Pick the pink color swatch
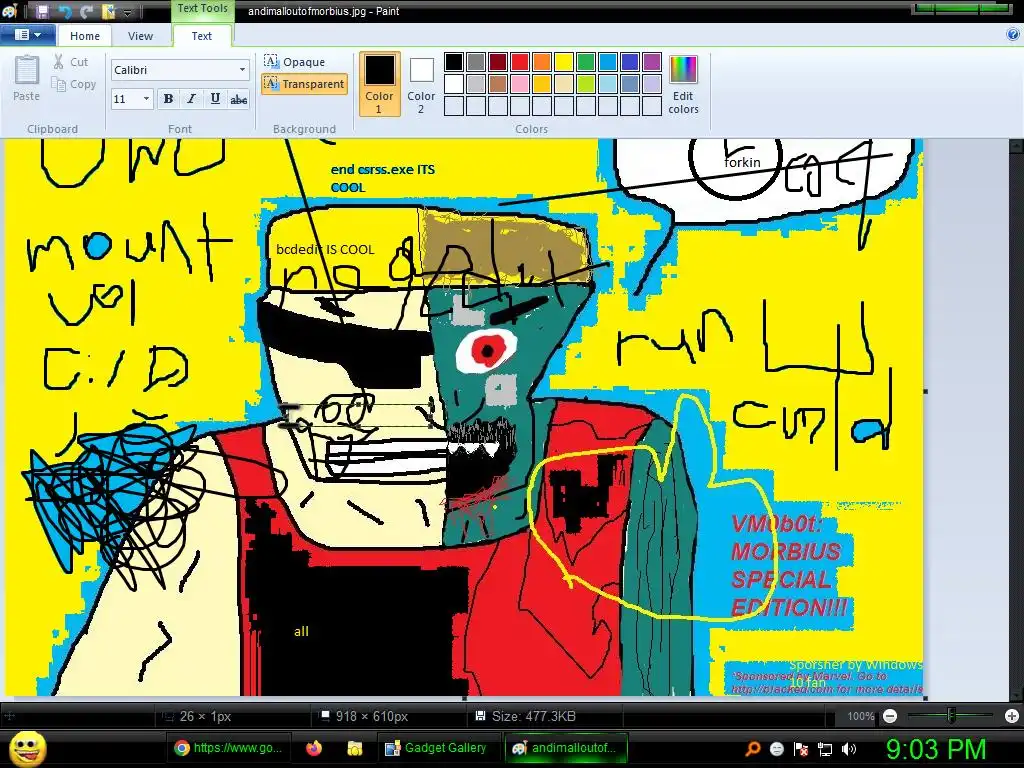The height and width of the screenshot is (768, 1024). pos(520,84)
